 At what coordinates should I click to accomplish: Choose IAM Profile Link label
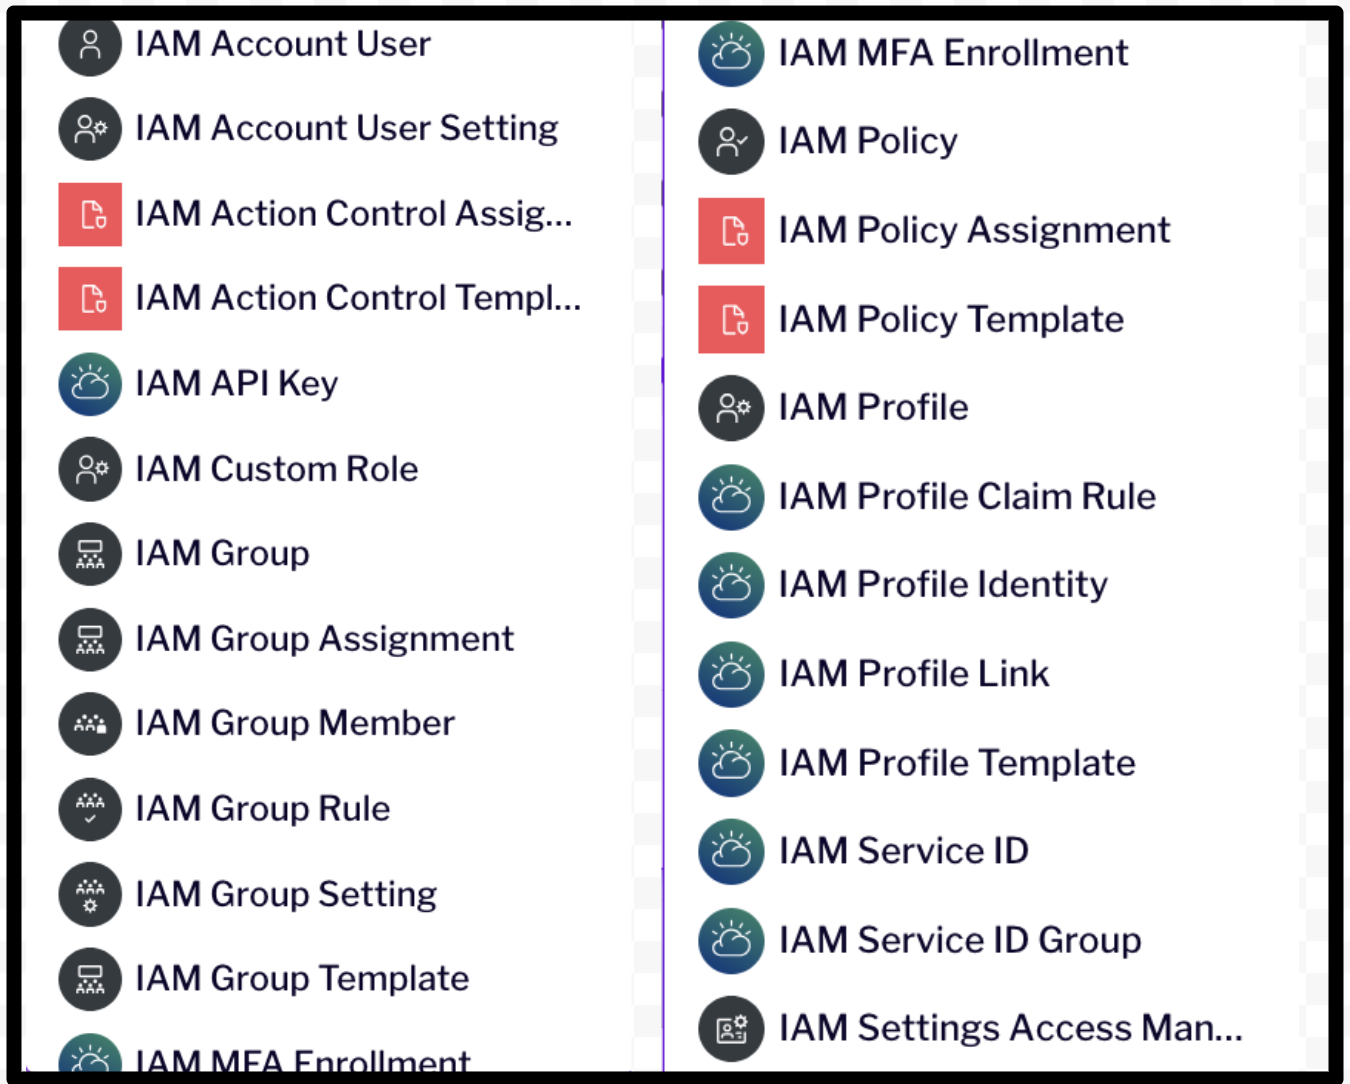pos(913,674)
